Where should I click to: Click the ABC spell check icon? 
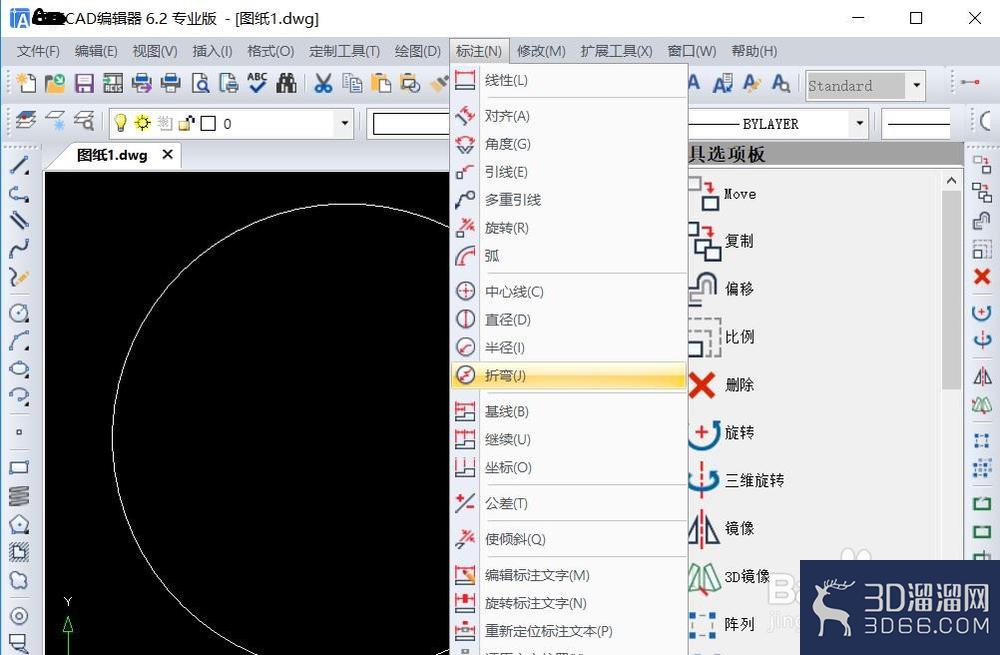(x=258, y=83)
